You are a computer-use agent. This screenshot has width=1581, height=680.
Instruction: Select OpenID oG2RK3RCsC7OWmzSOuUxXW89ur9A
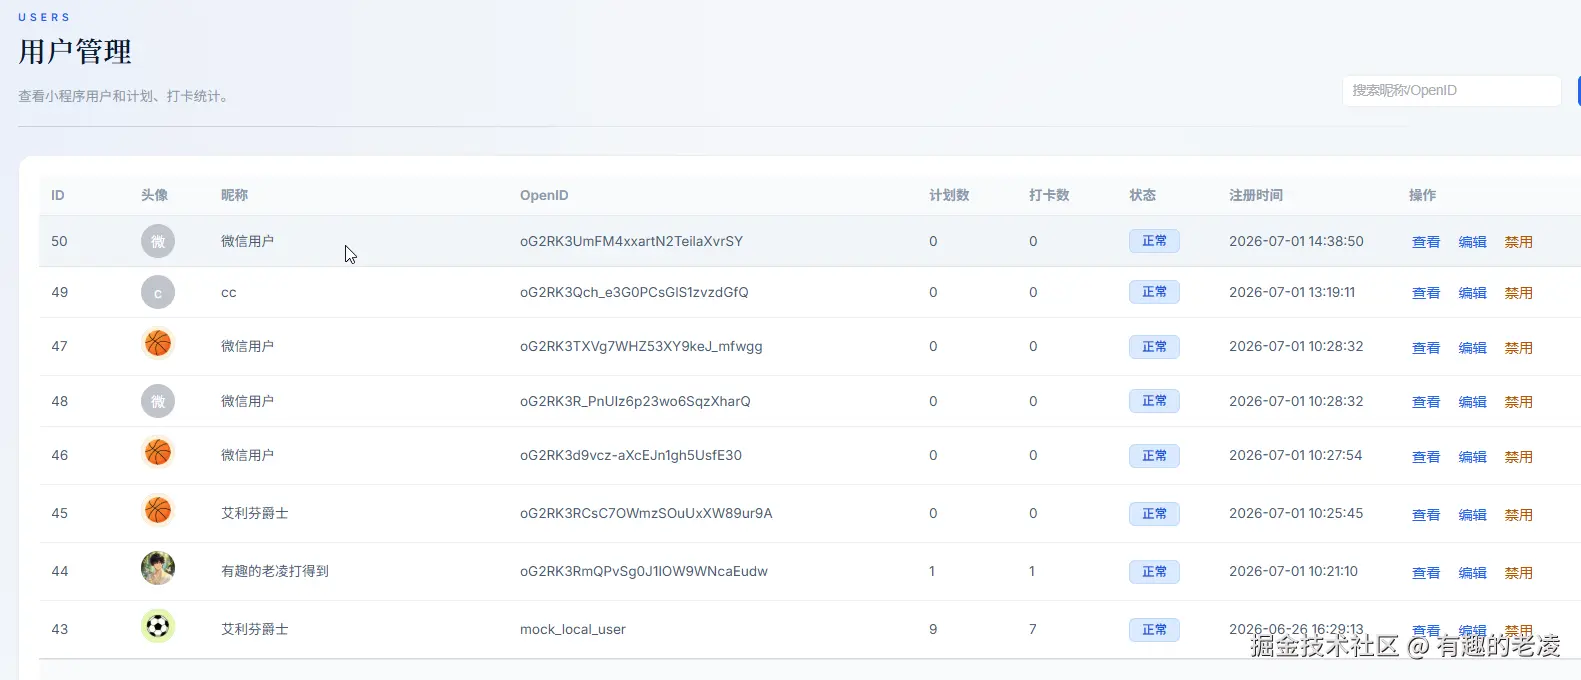[x=646, y=513]
